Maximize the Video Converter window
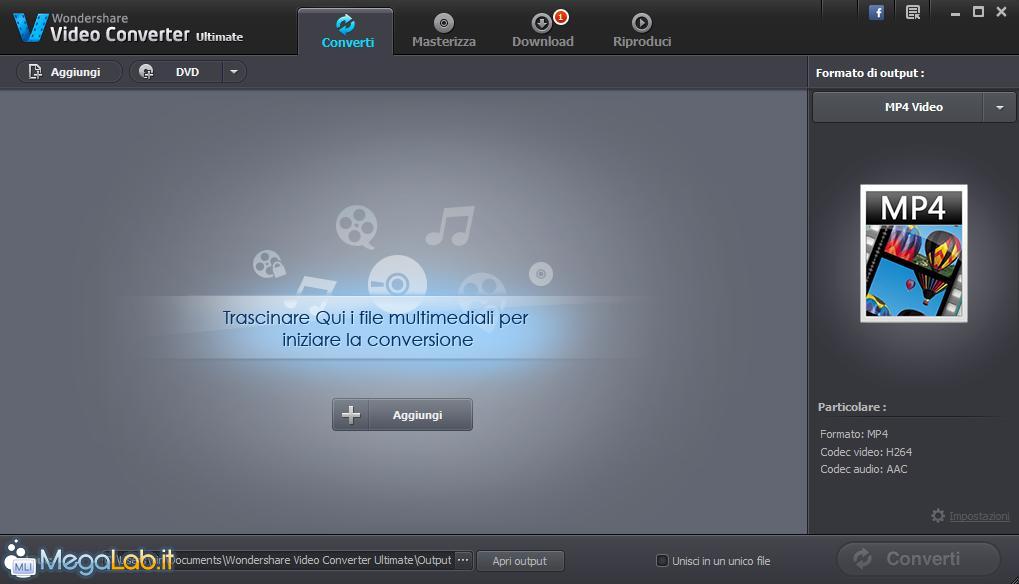The width and height of the screenshot is (1019, 584). tap(978, 12)
